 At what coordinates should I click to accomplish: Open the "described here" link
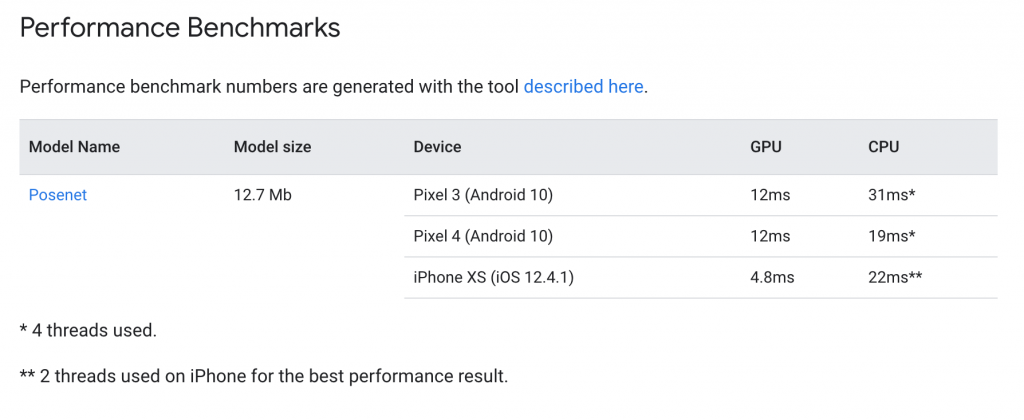click(x=583, y=87)
